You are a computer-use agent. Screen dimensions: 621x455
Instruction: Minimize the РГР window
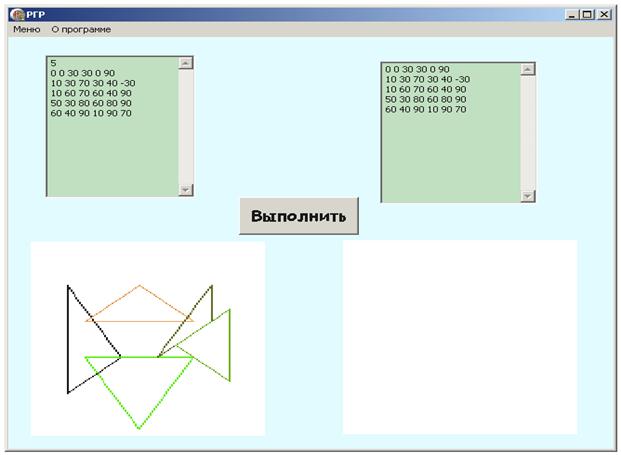coord(571,15)
